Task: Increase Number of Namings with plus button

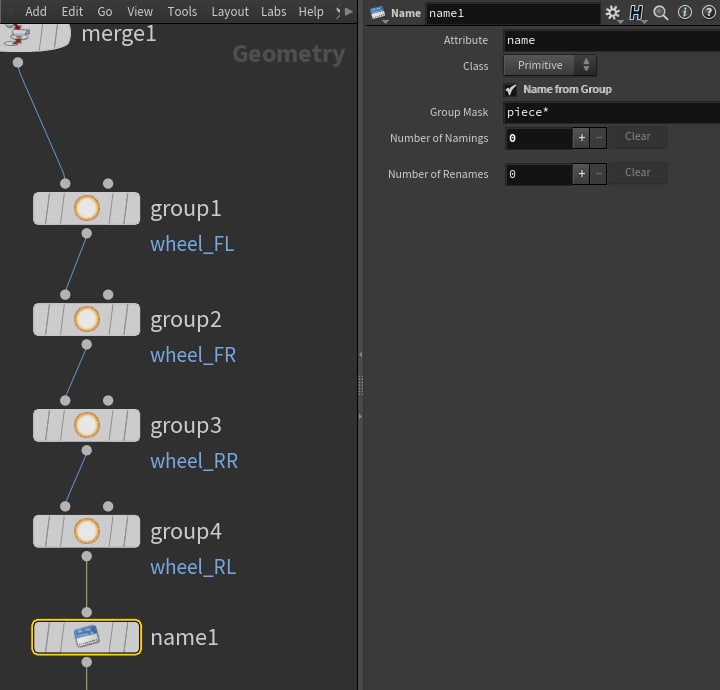Action: (581, 138)
